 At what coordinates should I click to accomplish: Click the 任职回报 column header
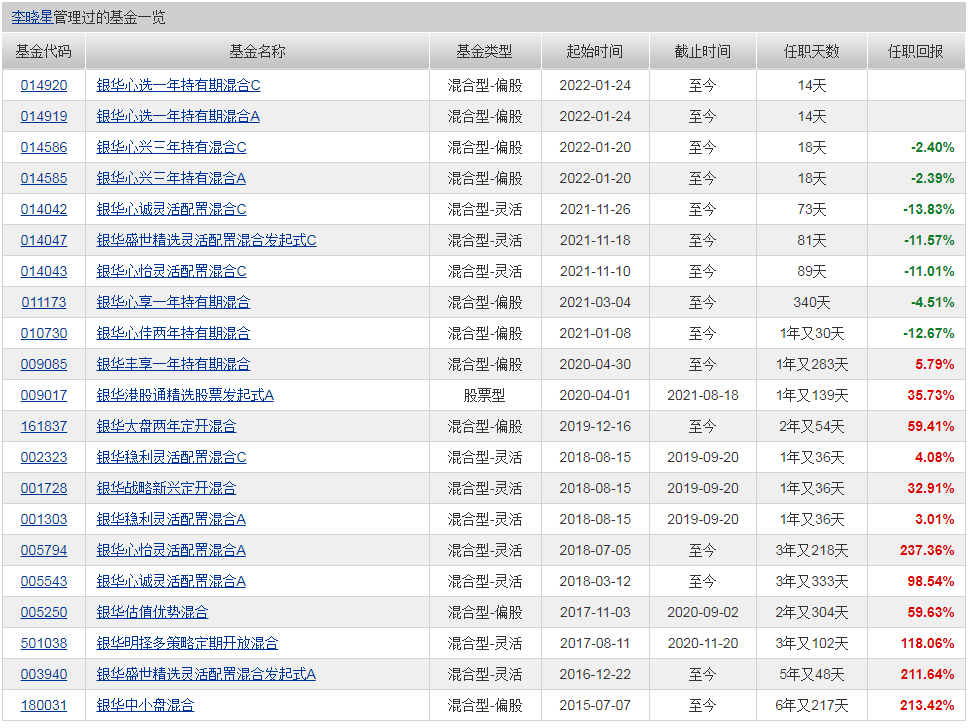(915, 52)
